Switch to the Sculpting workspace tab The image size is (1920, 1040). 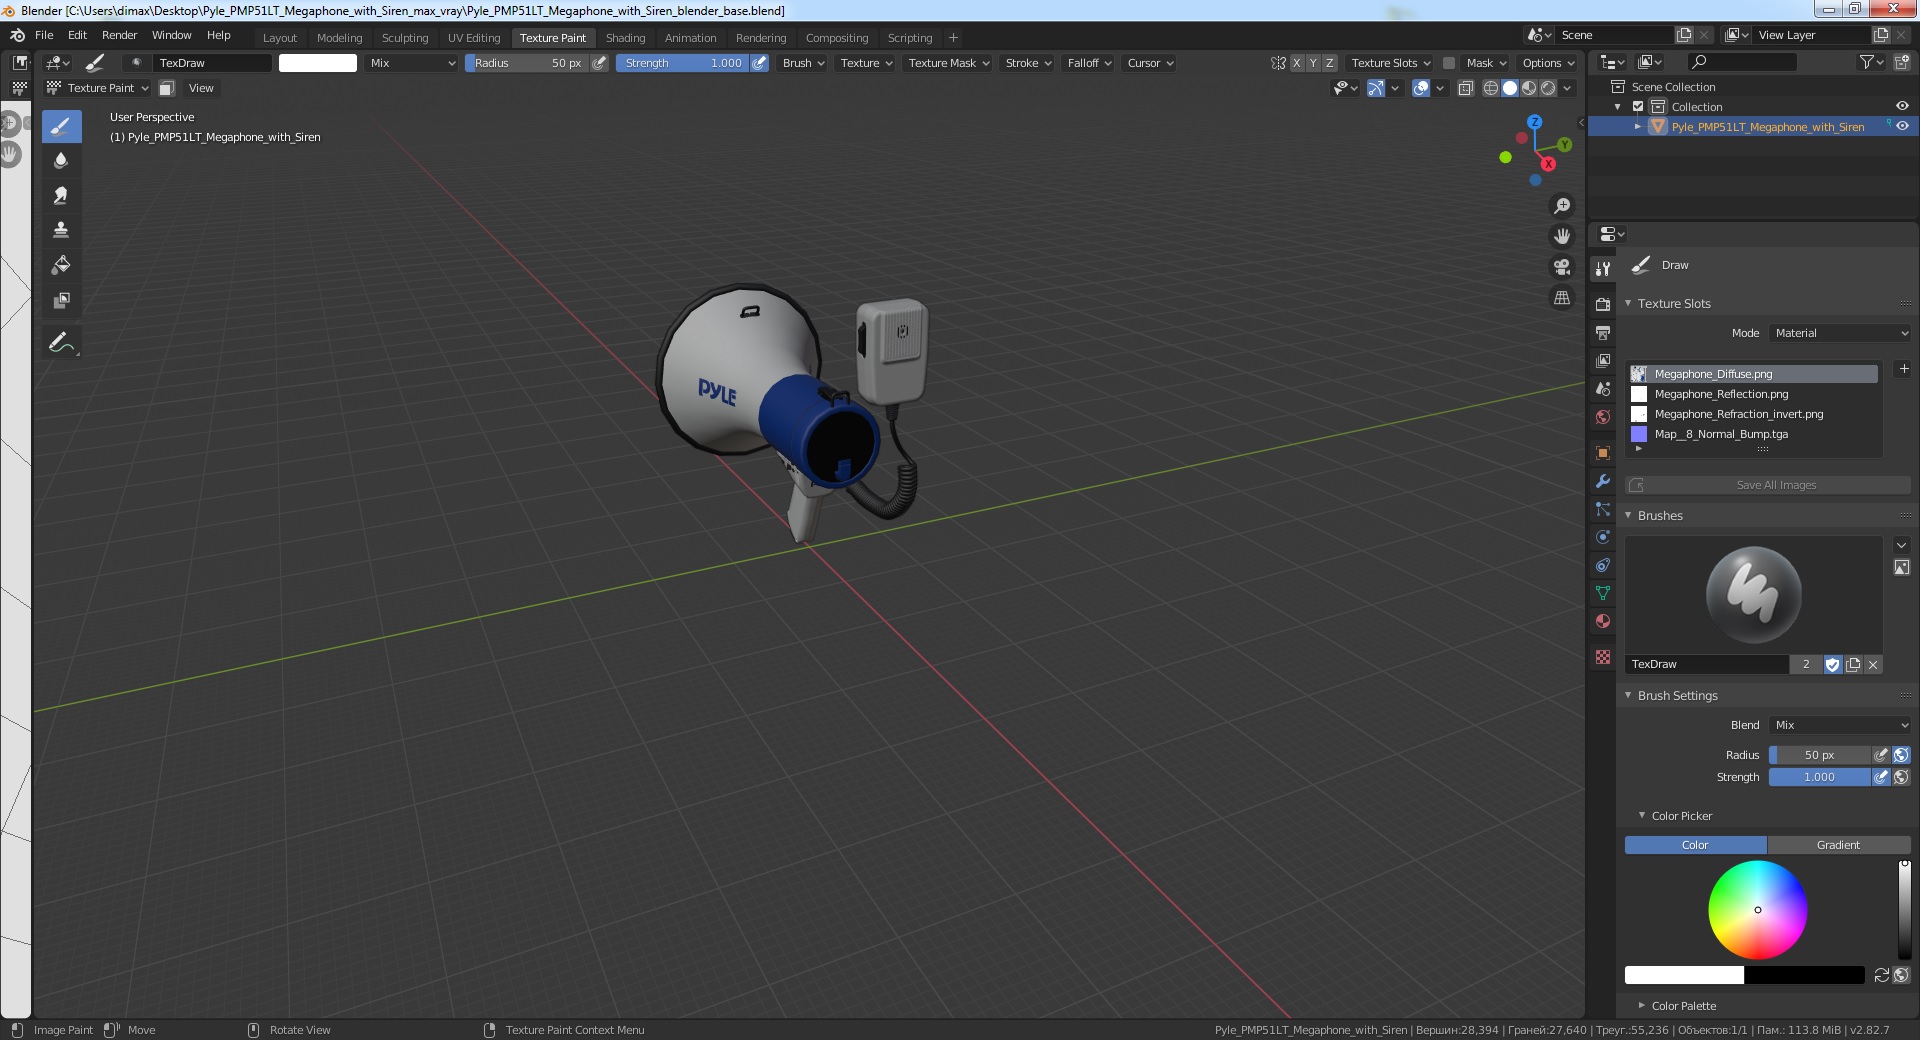point(405,38)
